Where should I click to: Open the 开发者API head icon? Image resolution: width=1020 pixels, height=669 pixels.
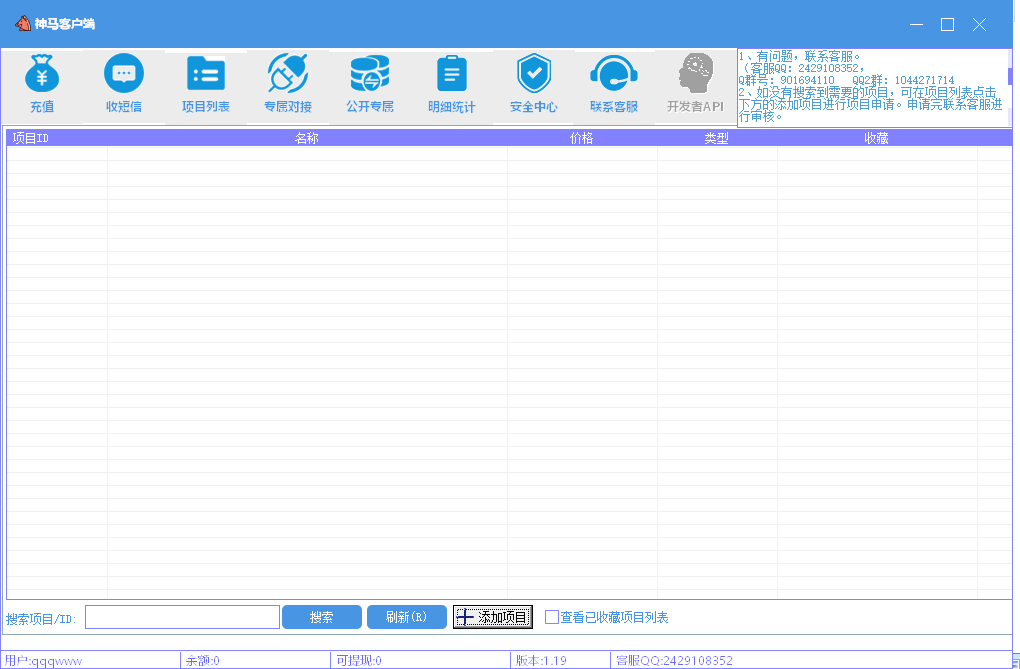coord(695,75)
